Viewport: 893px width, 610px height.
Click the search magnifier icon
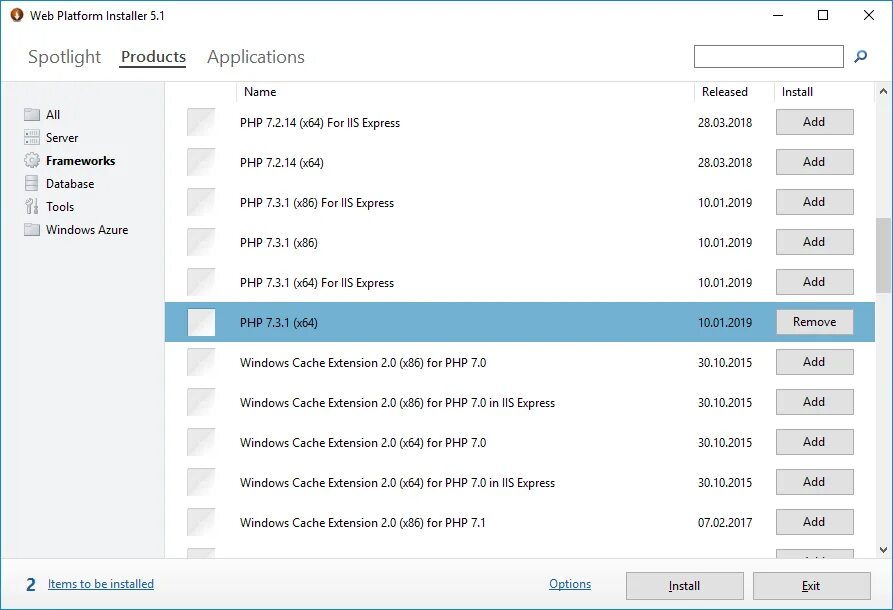(861, 56)
